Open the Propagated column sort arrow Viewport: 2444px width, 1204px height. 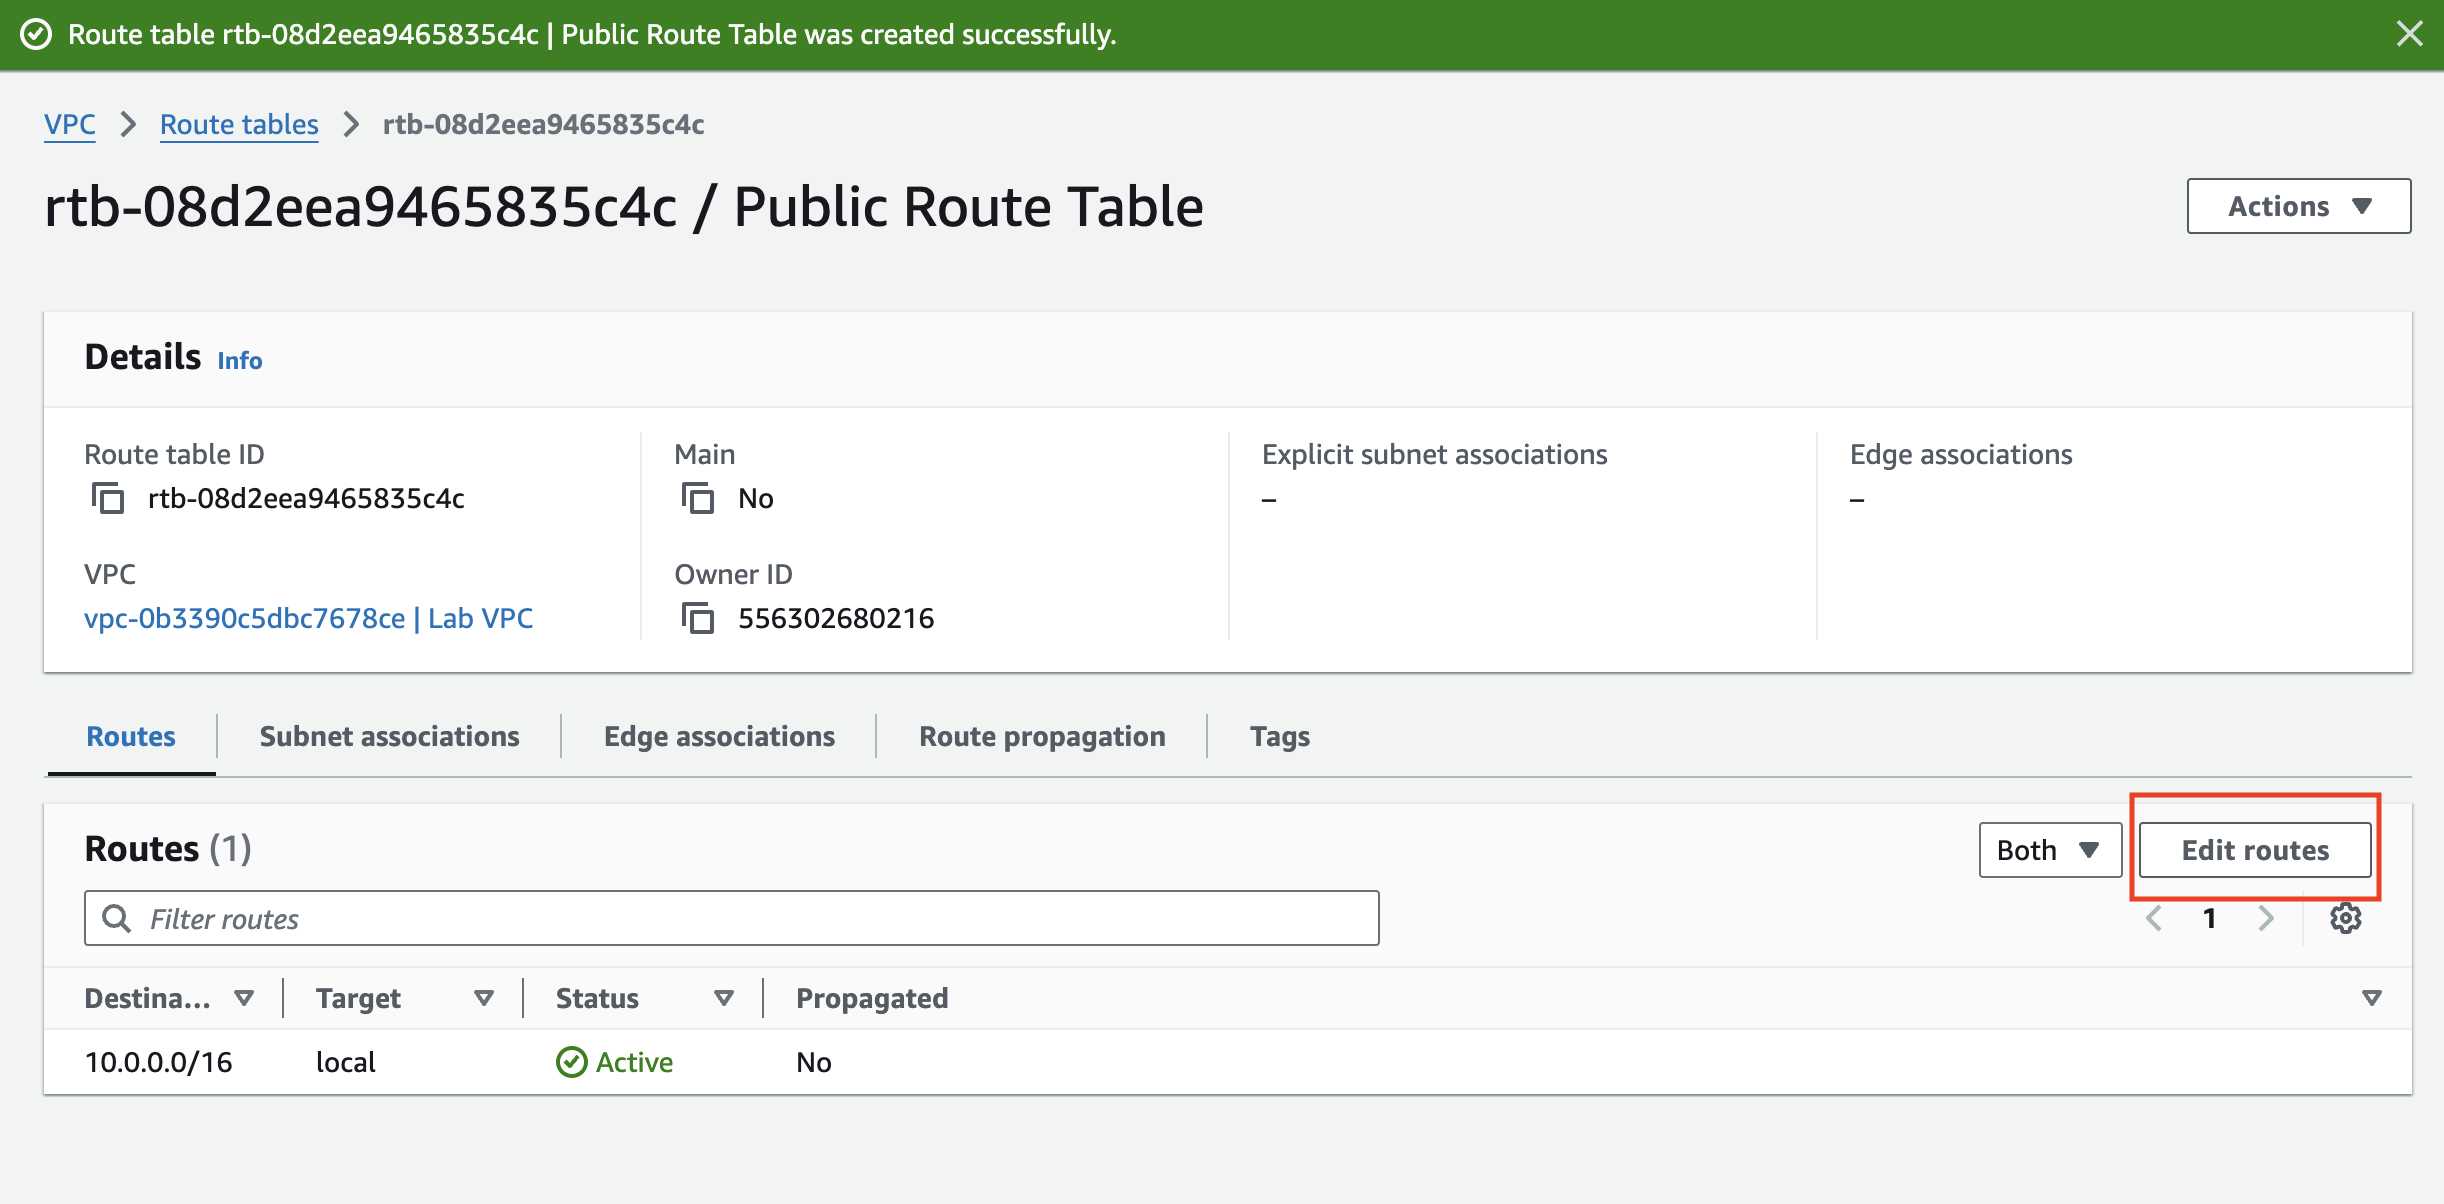(2371, 998)
